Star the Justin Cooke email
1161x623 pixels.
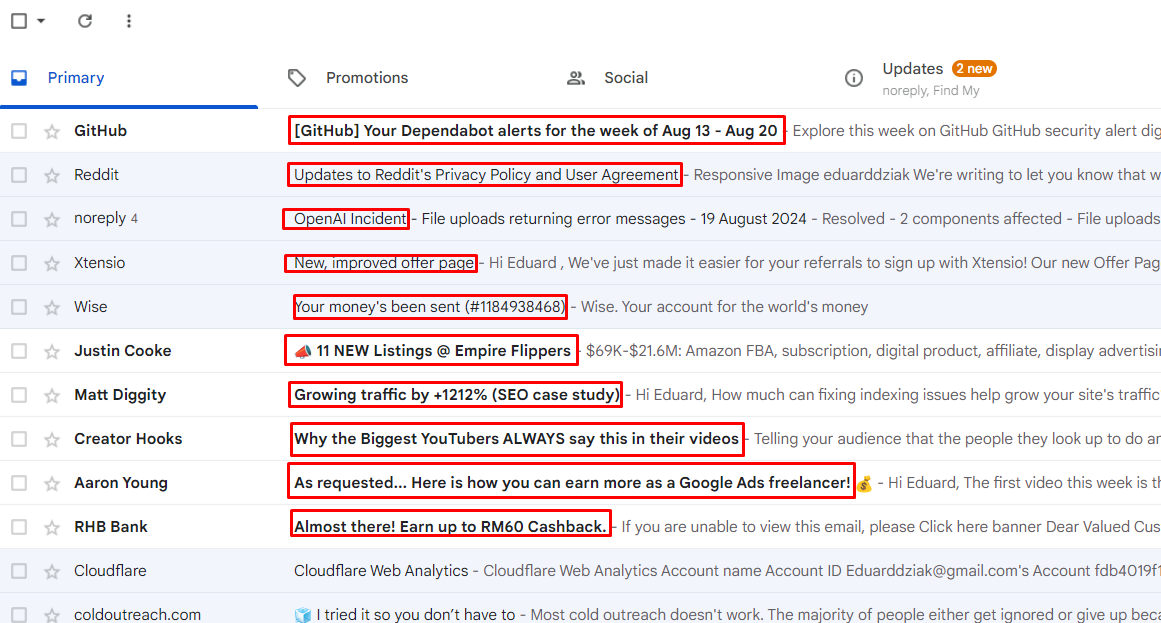click(52, 352)
